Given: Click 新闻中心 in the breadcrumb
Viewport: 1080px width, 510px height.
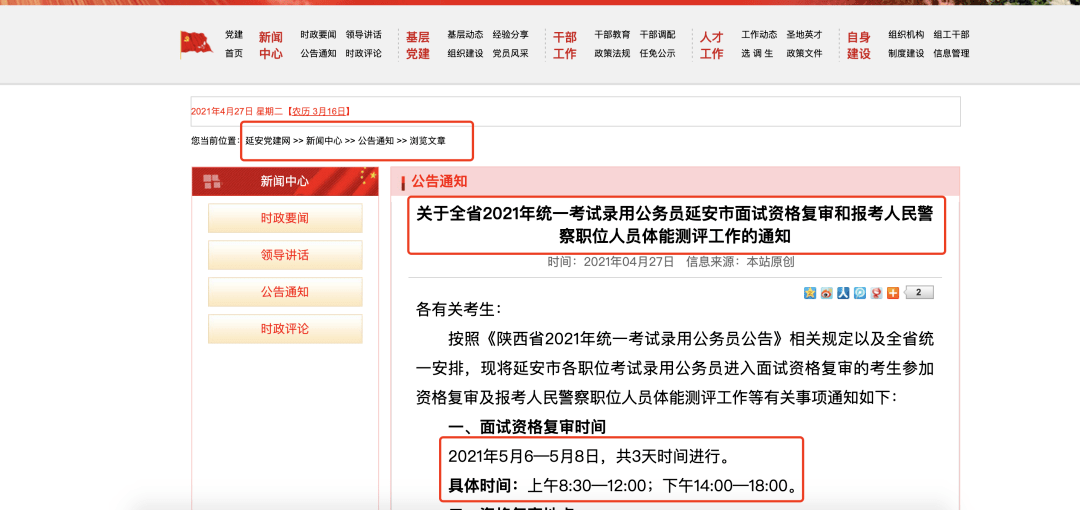Looking at the screenshot, I should coord(324,141).
